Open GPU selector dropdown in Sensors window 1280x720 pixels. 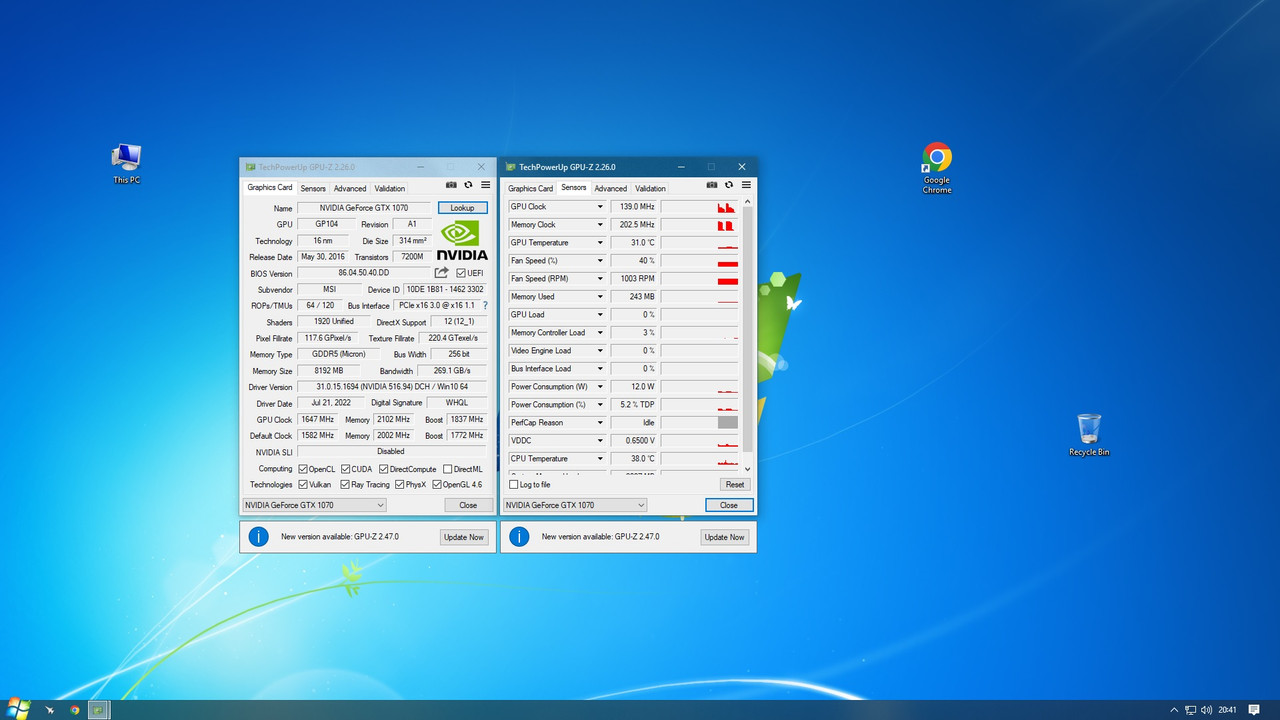575,505
